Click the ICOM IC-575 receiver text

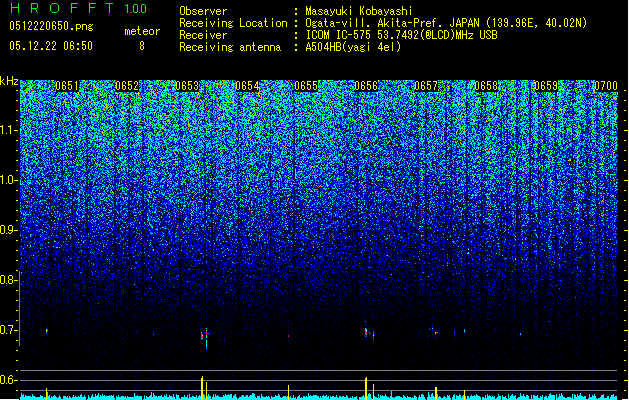[x=401, y=35]
